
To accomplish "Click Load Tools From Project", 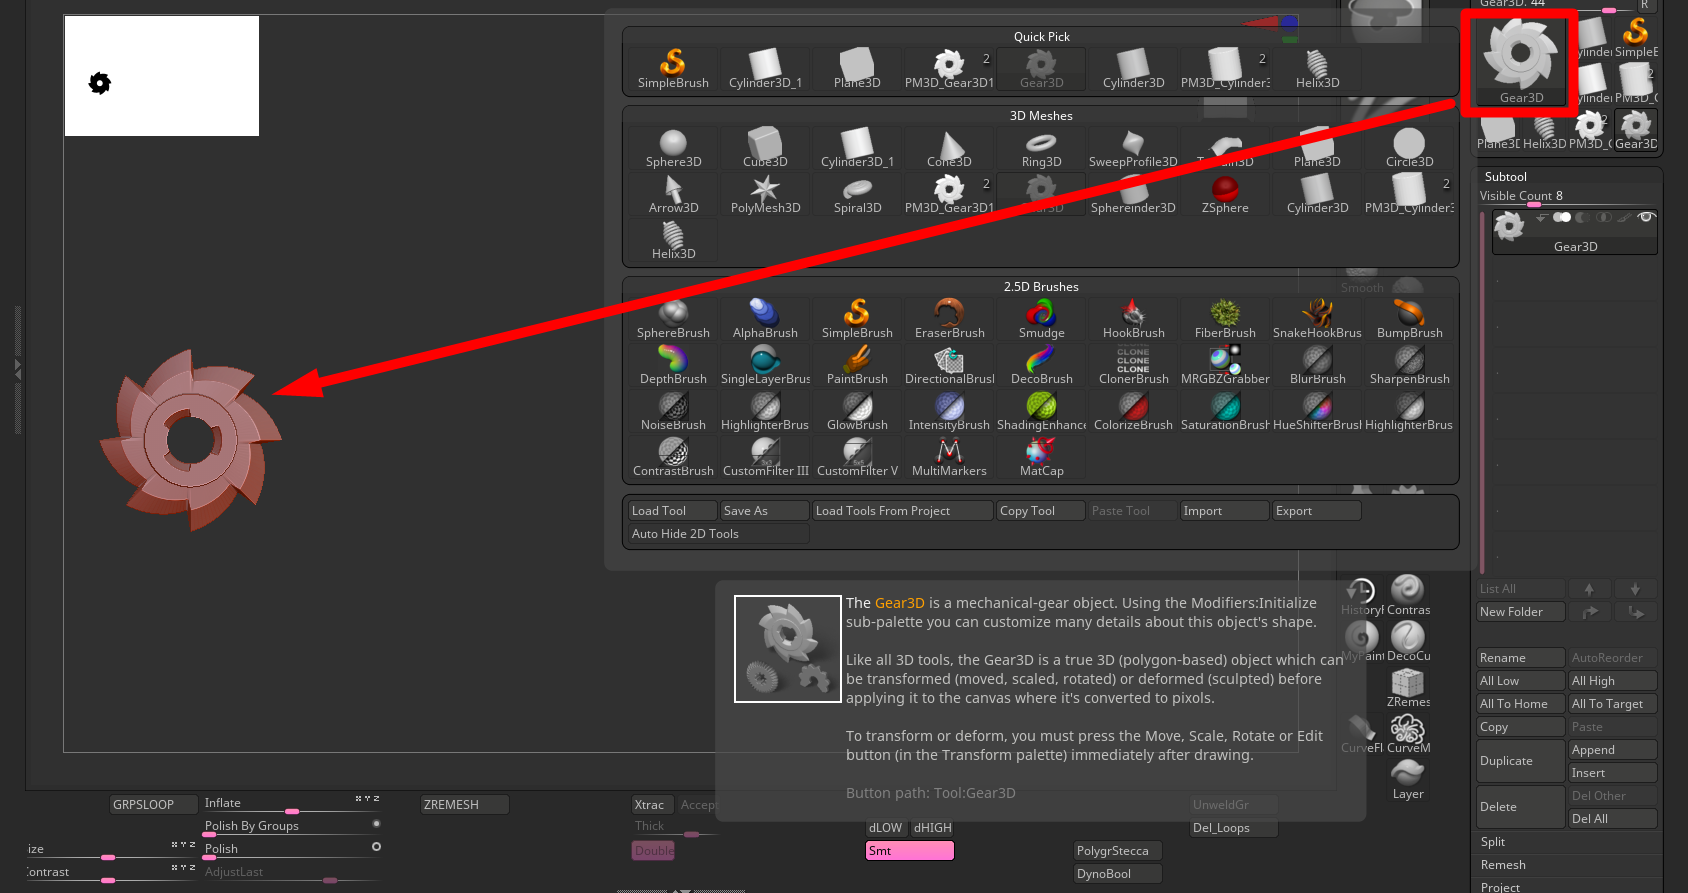I will [x=903, y=511].
